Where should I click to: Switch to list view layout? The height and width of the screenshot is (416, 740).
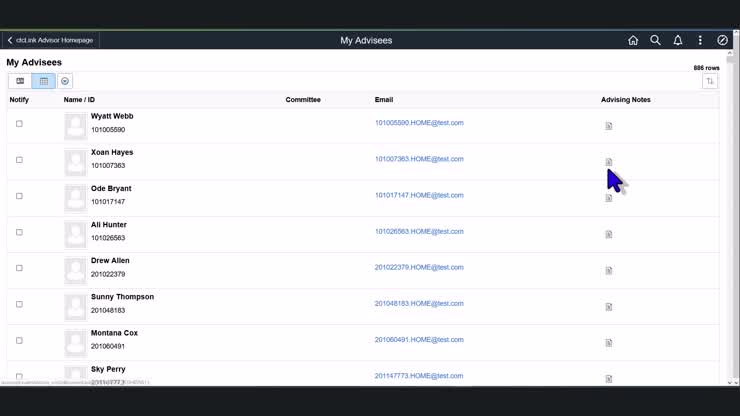pyautogui.click(x=20, y=81)
